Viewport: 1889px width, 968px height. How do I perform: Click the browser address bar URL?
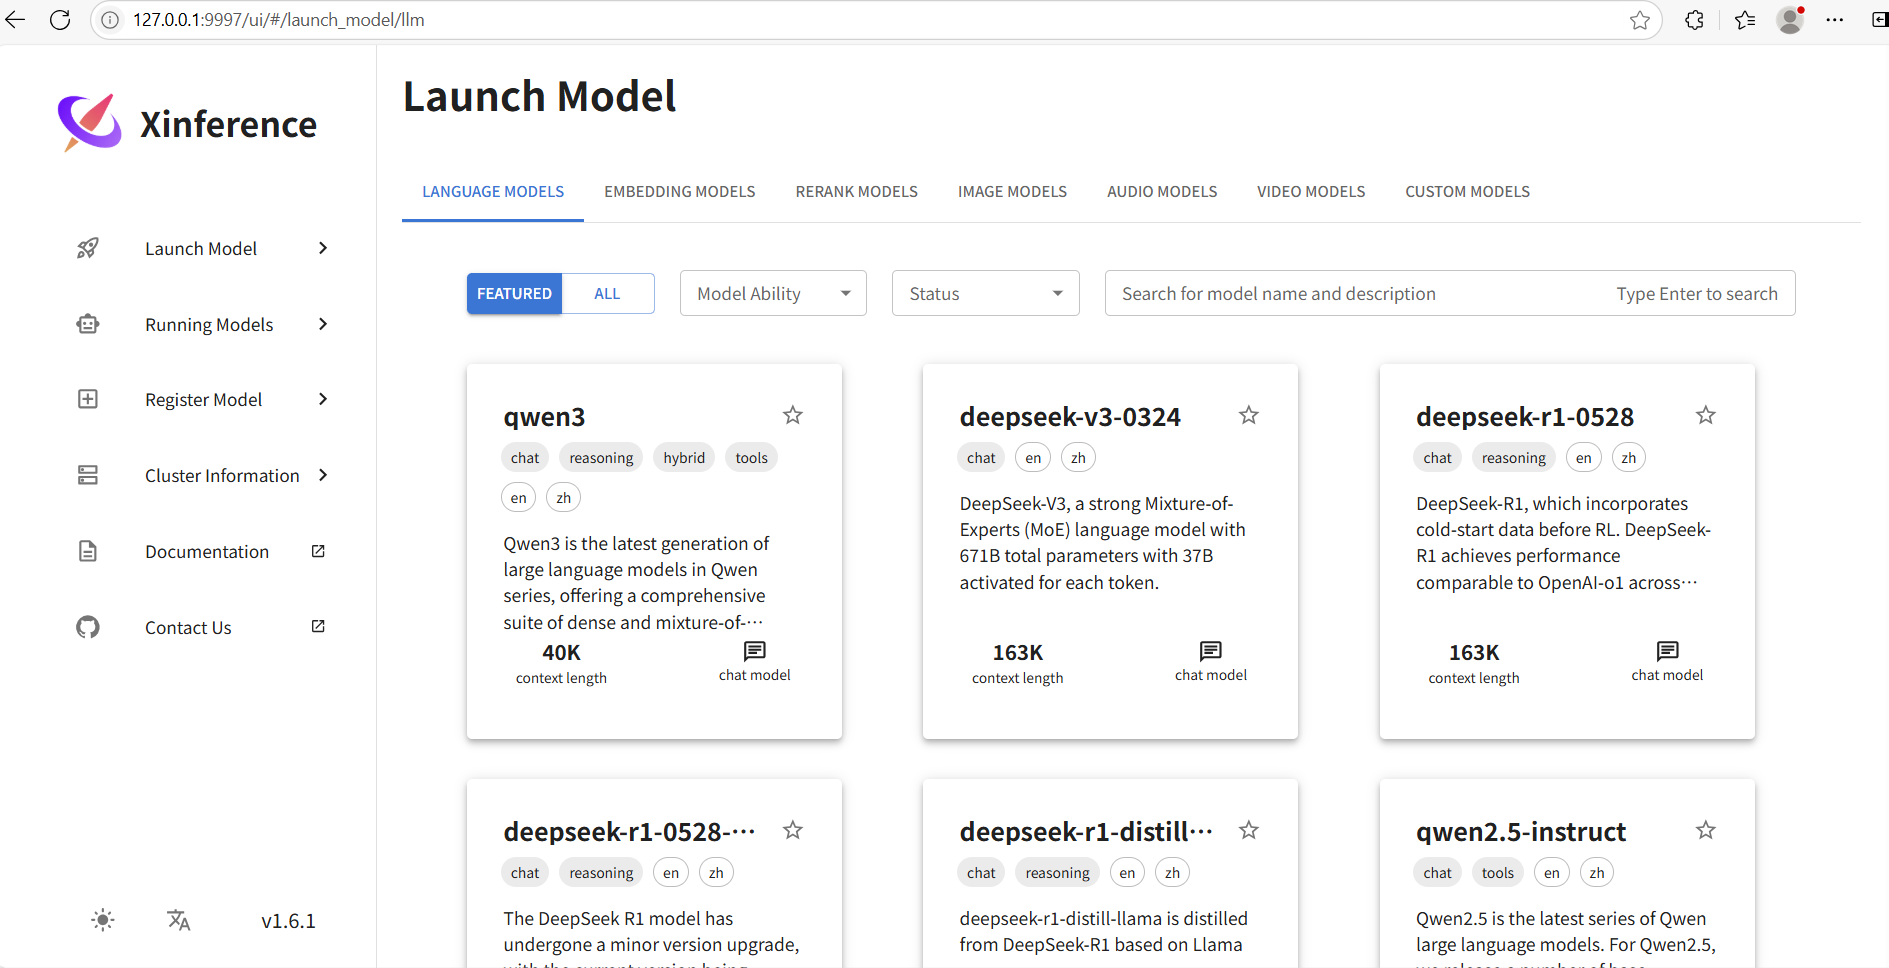279,20
